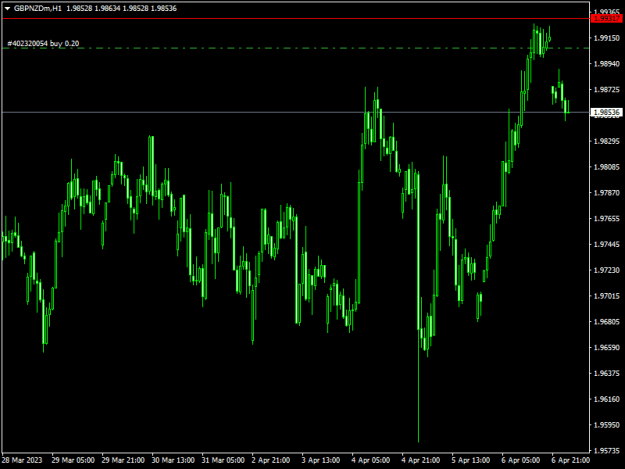Click the 4 Apr 05:00 time label
Viewport: 625px width, 469px height.
tap(371, 460)
